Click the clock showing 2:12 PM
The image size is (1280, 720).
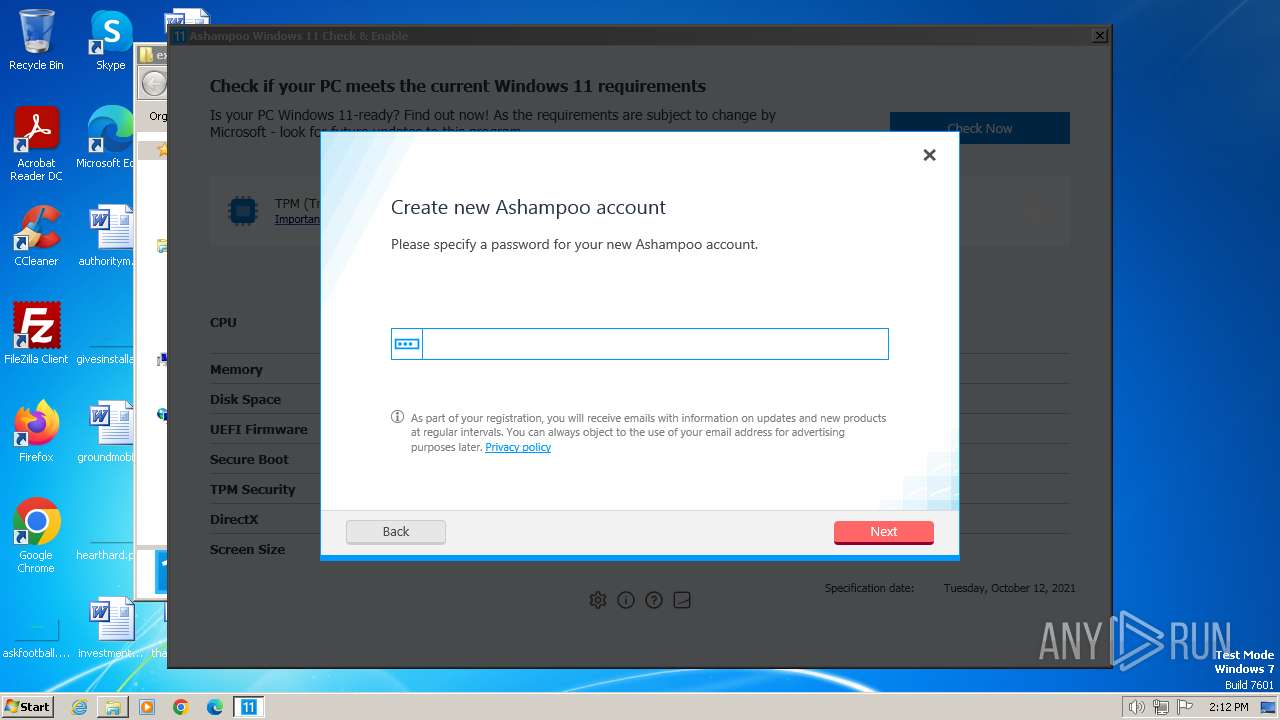1228,707
